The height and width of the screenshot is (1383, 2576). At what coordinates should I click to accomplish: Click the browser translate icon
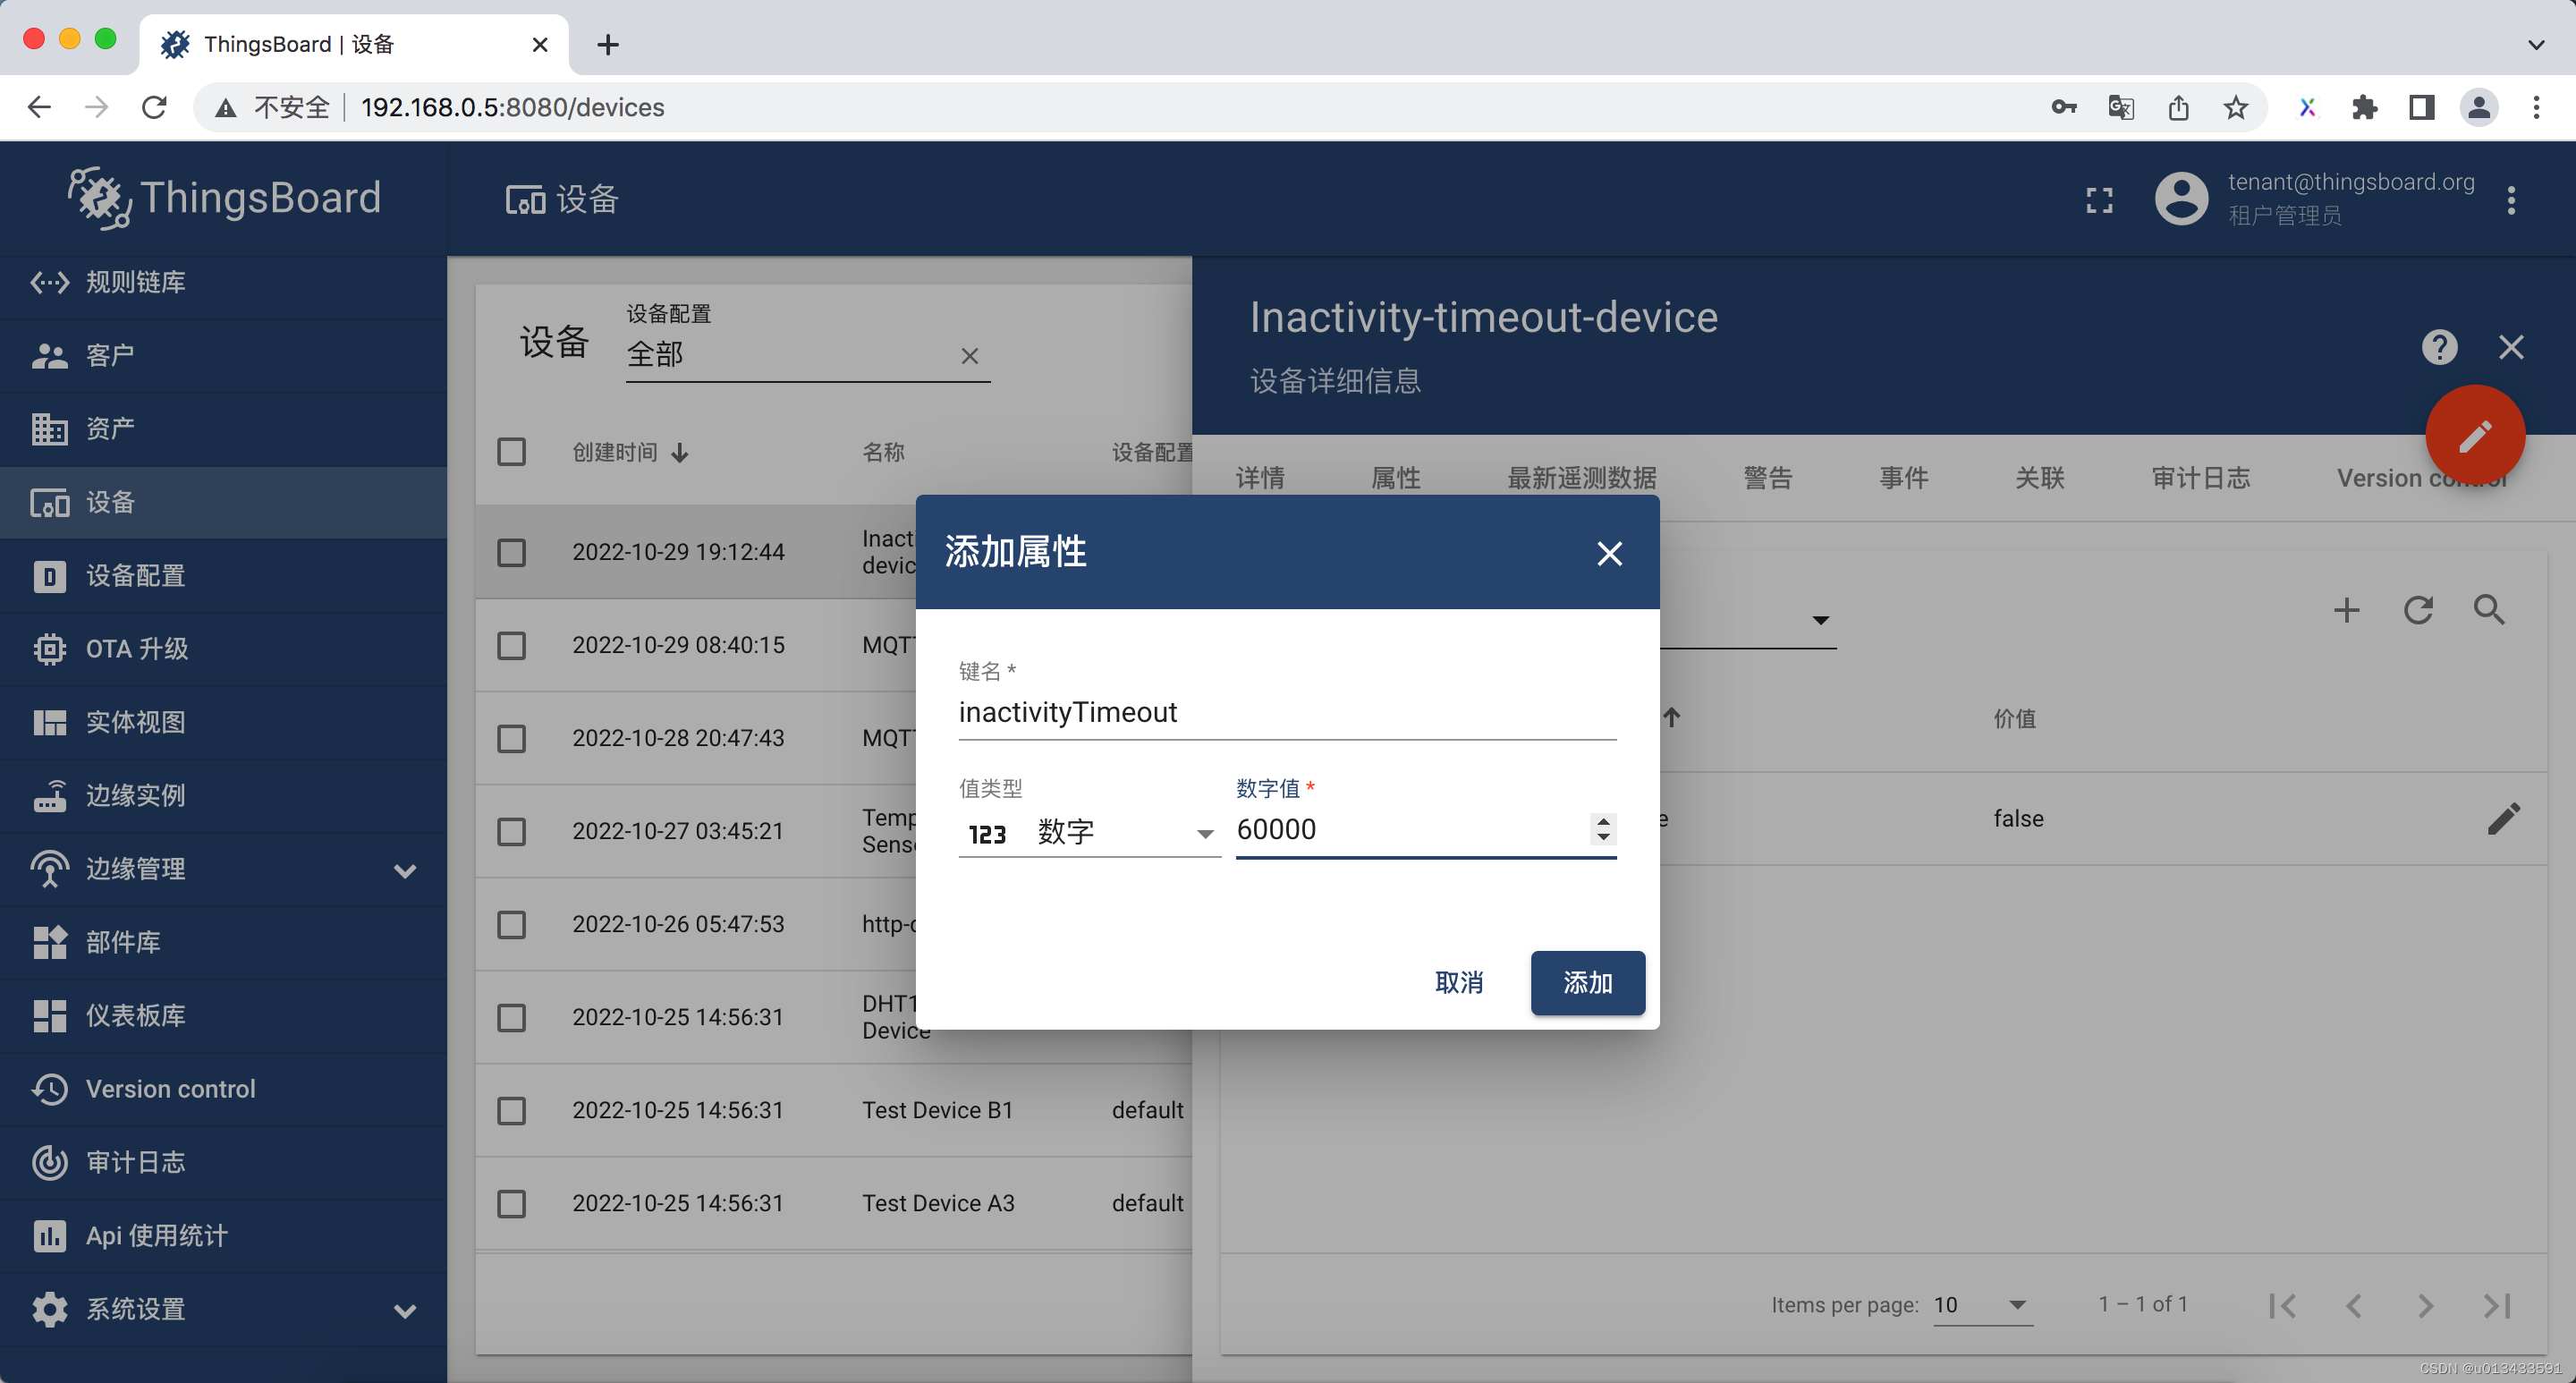coord(2121,107)
